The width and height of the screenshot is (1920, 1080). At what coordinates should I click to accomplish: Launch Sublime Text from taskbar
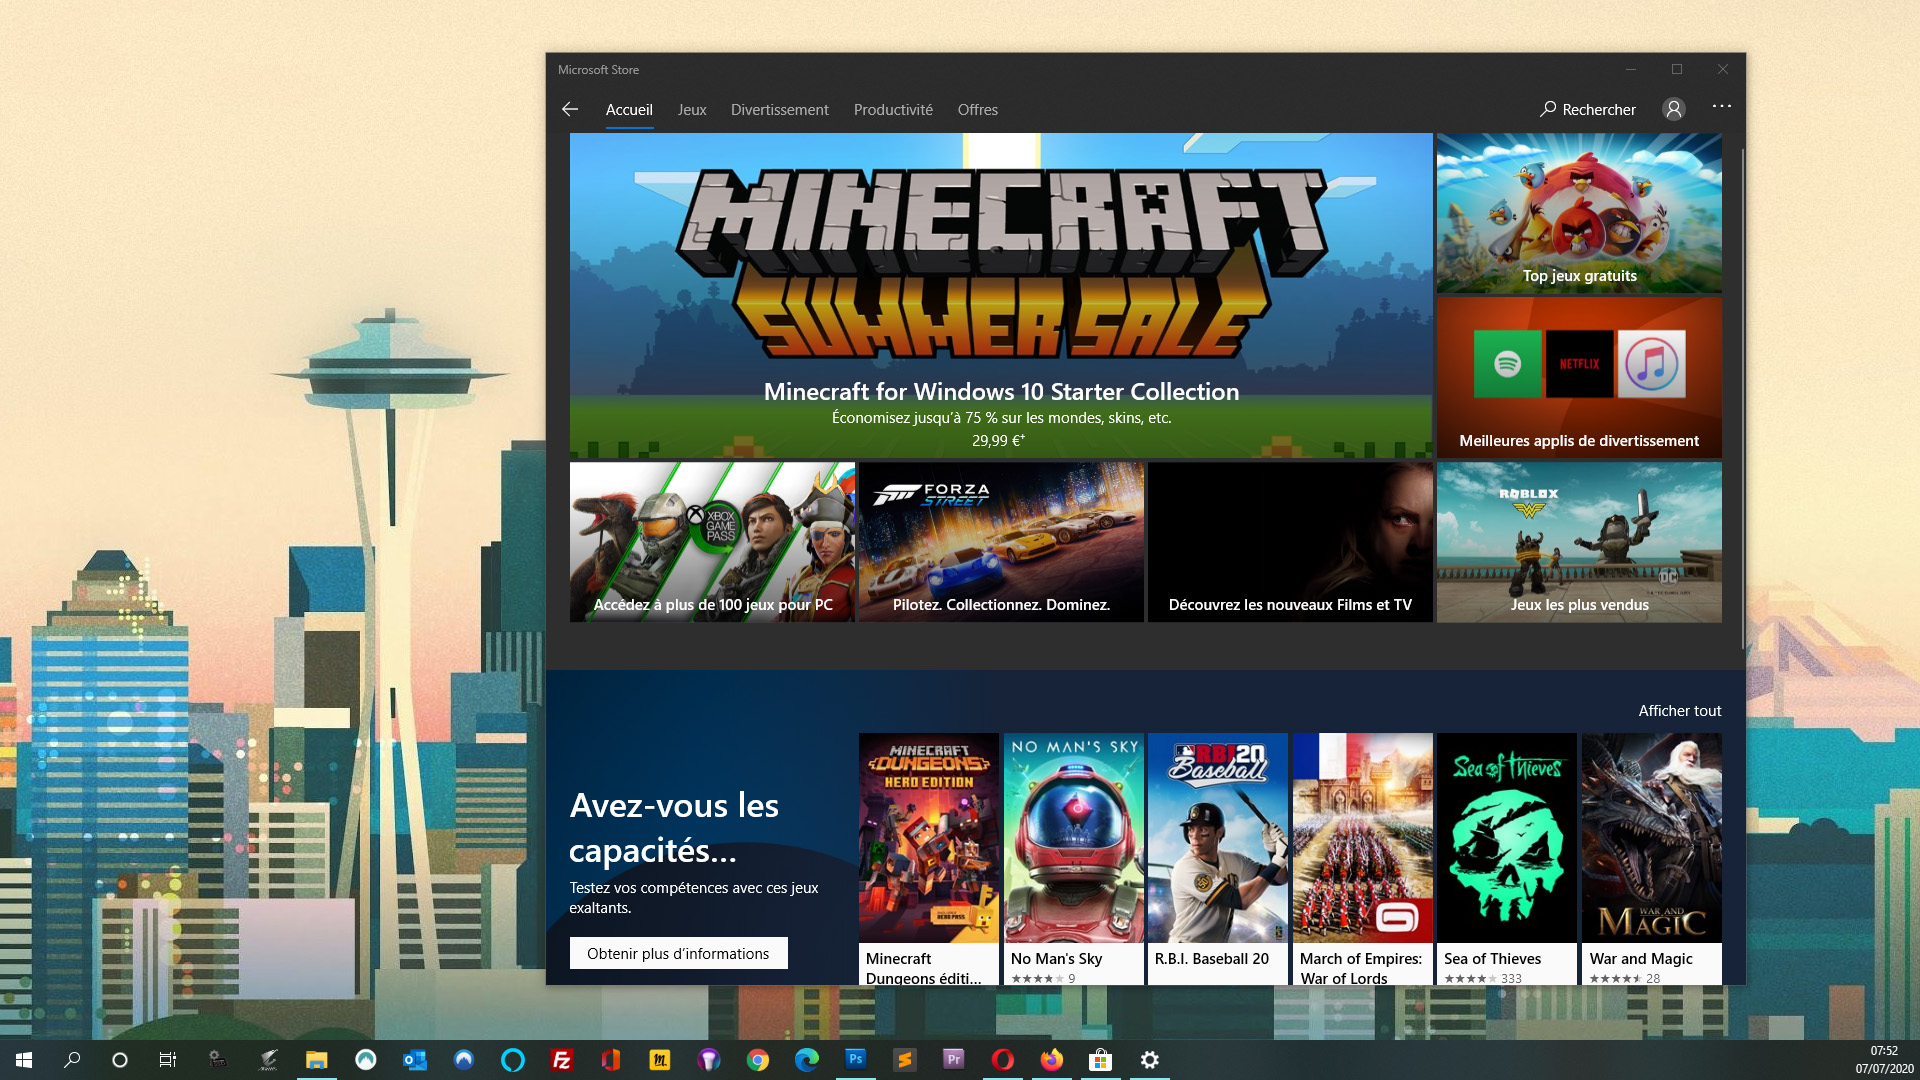click(x=904, y=1060)
